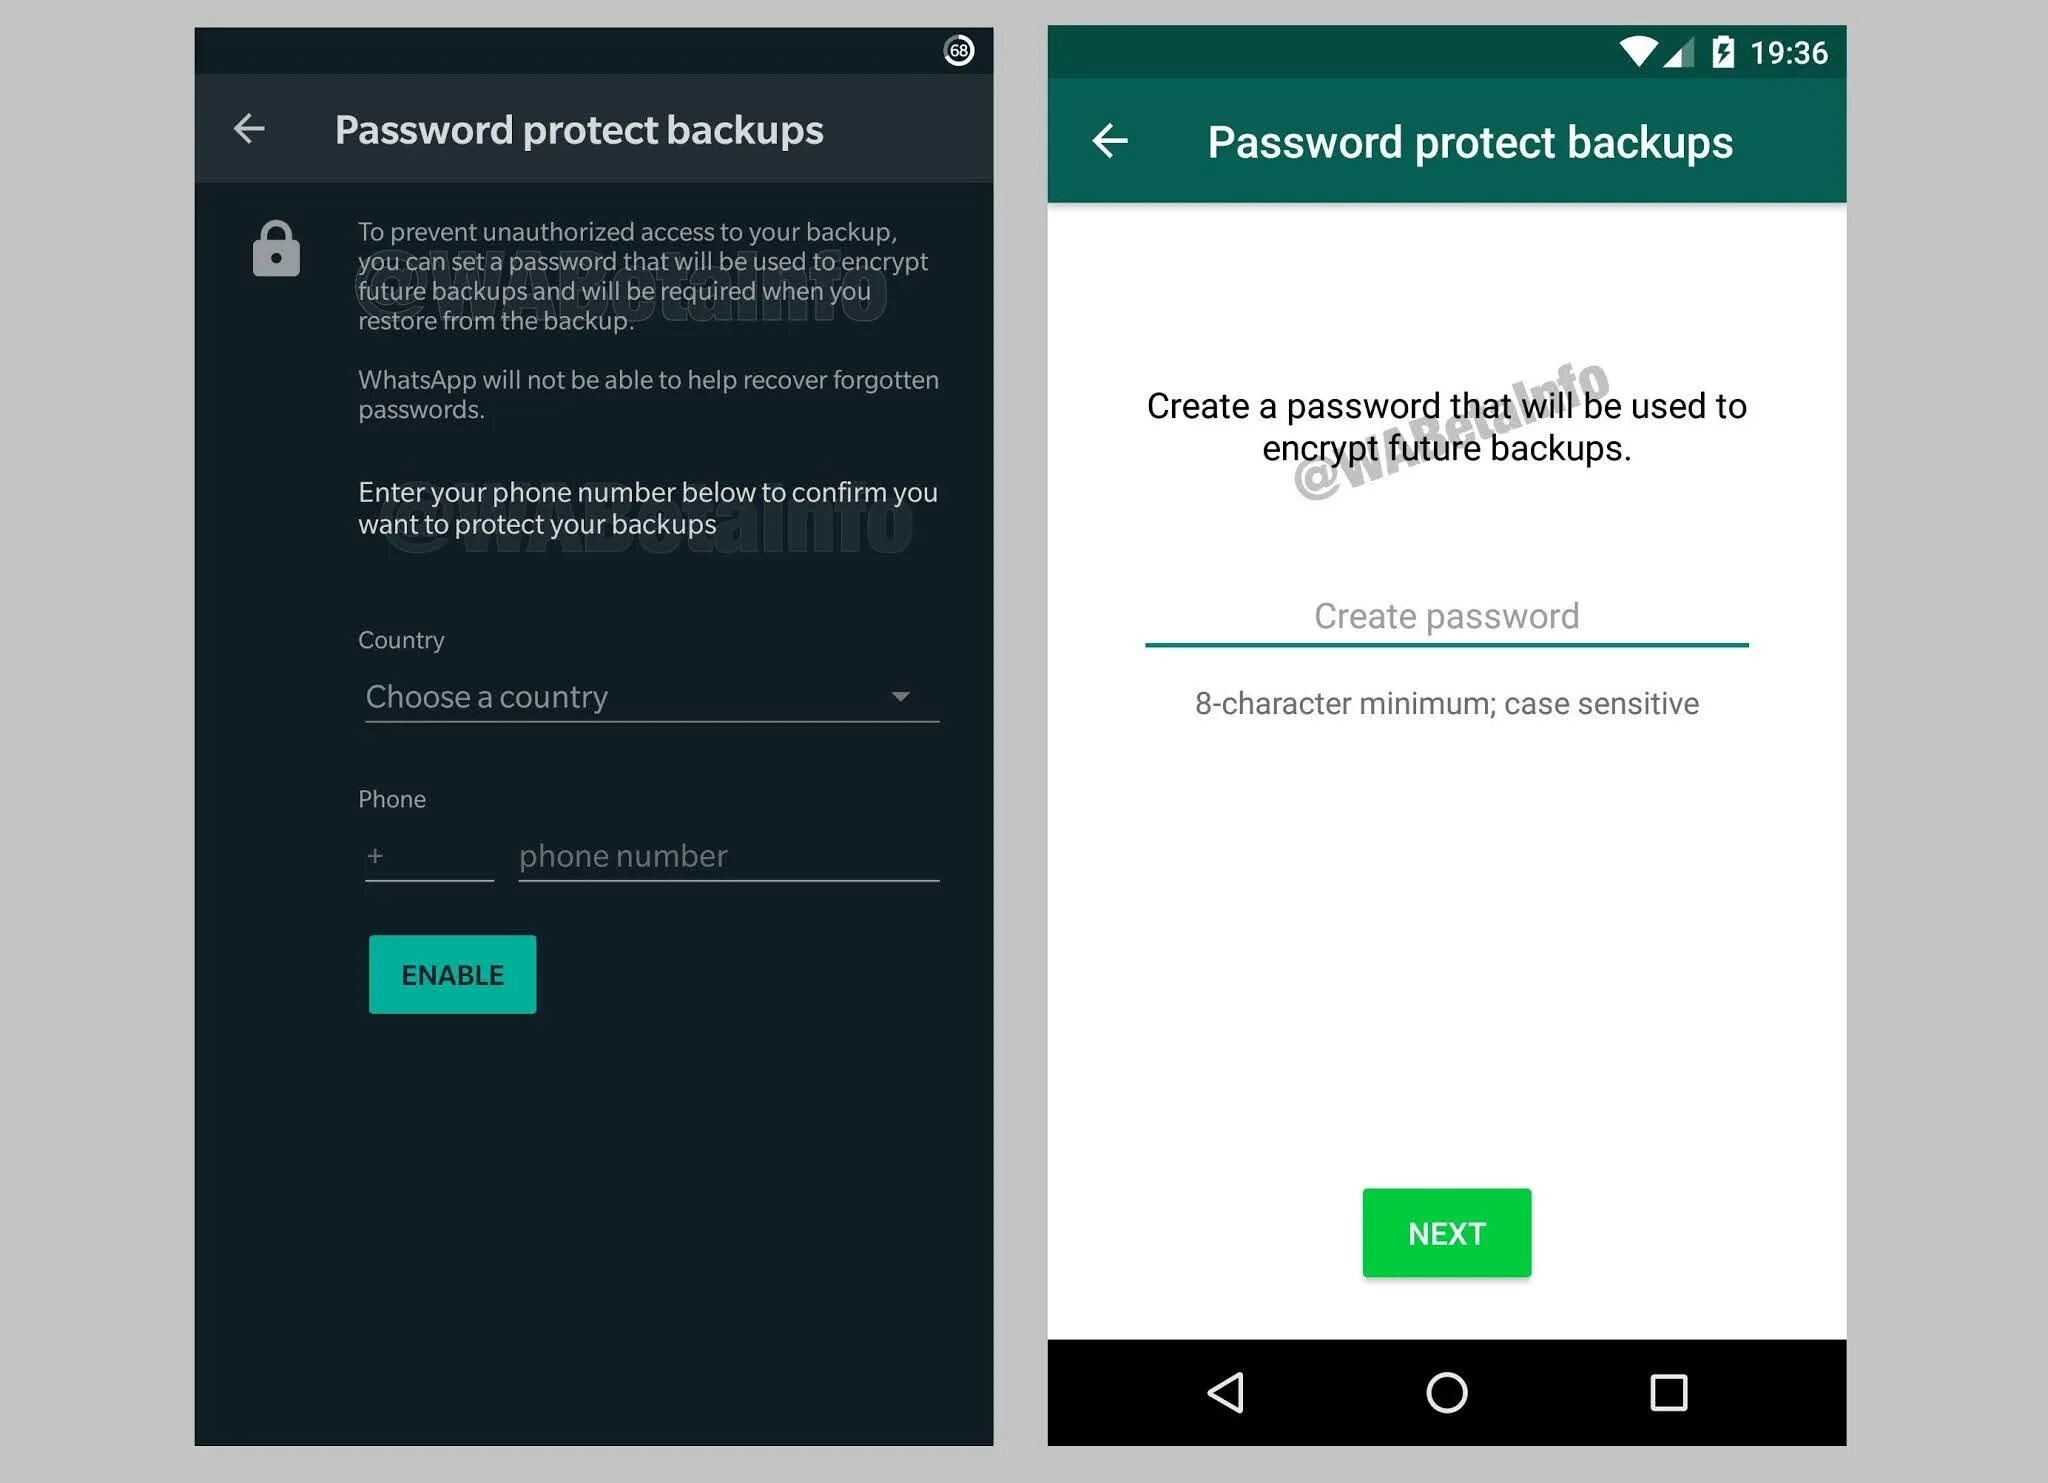
Task: Focus the country code plus field
Action: 429,857
